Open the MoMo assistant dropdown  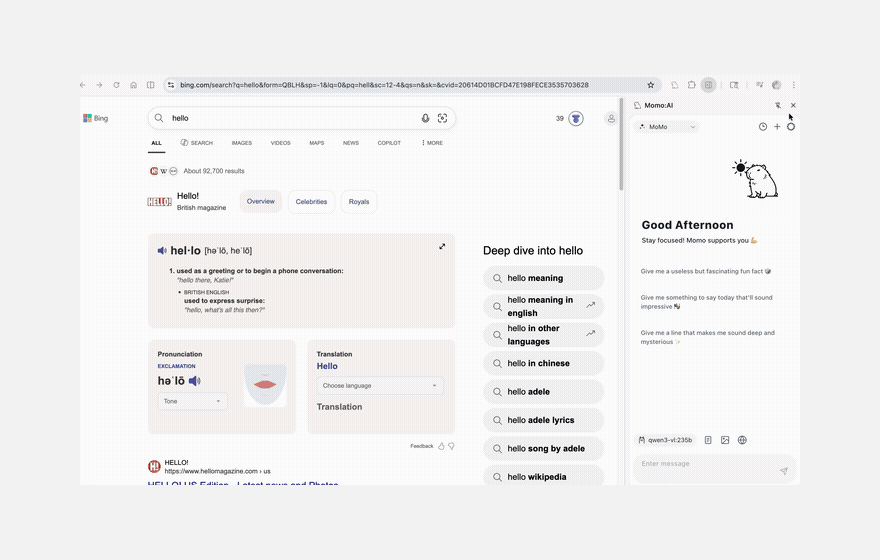point(666,127)
